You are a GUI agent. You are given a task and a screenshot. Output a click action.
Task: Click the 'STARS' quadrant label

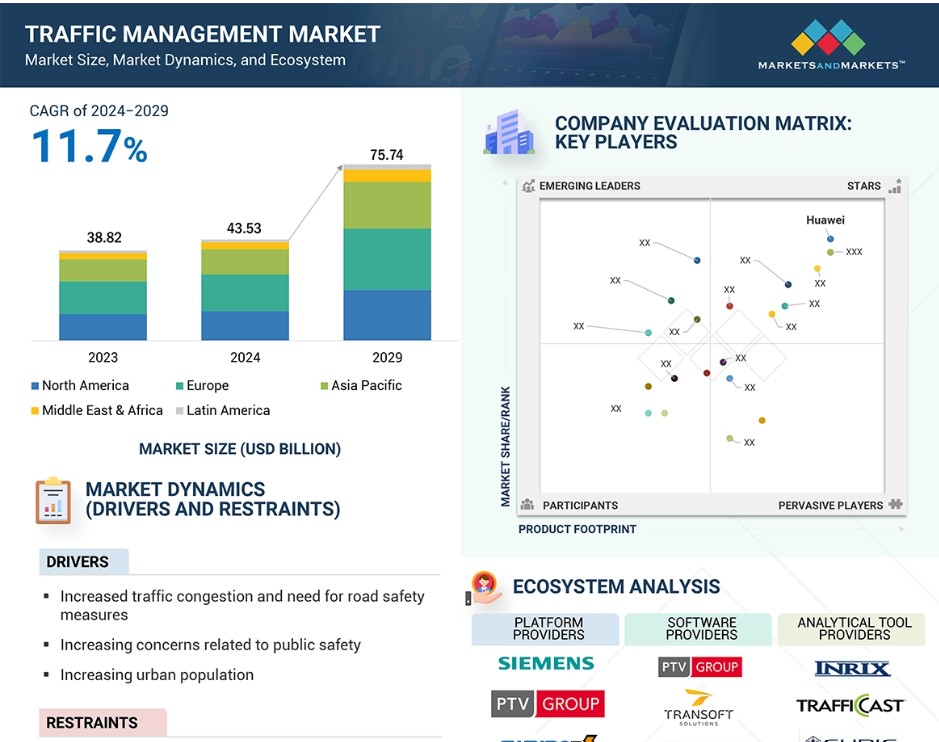864,186
